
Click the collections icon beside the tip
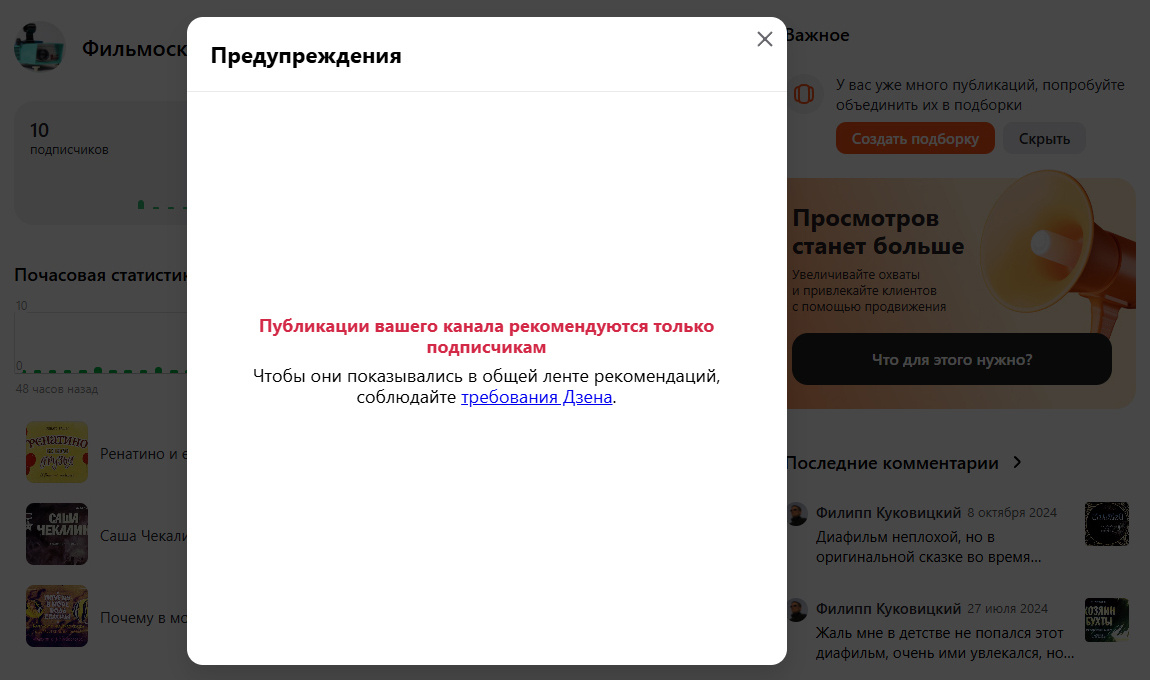tap(804, 94)
